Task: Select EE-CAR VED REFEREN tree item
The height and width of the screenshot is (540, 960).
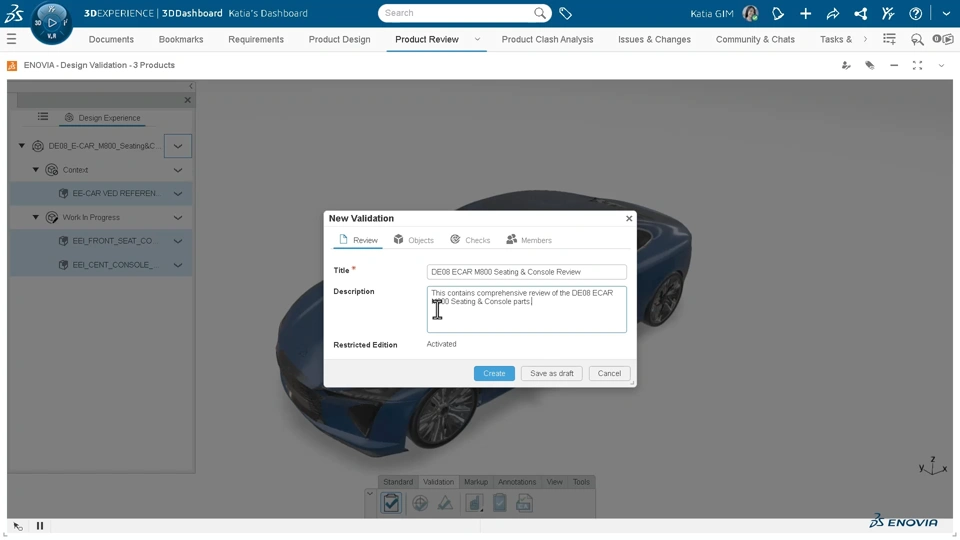Action: [100, 193]
